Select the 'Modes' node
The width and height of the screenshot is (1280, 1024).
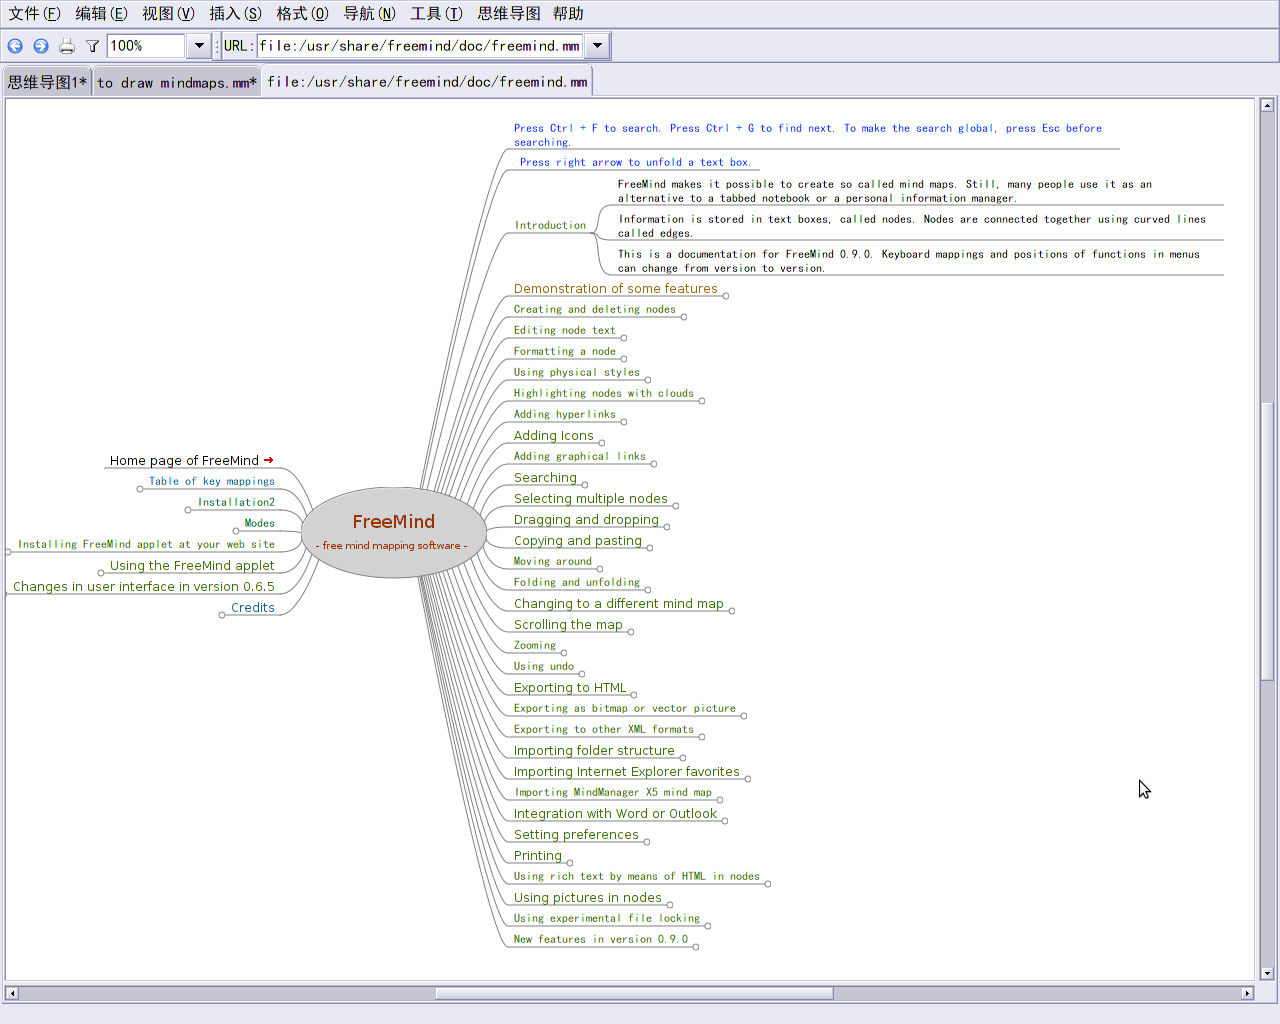coord(260,524)
